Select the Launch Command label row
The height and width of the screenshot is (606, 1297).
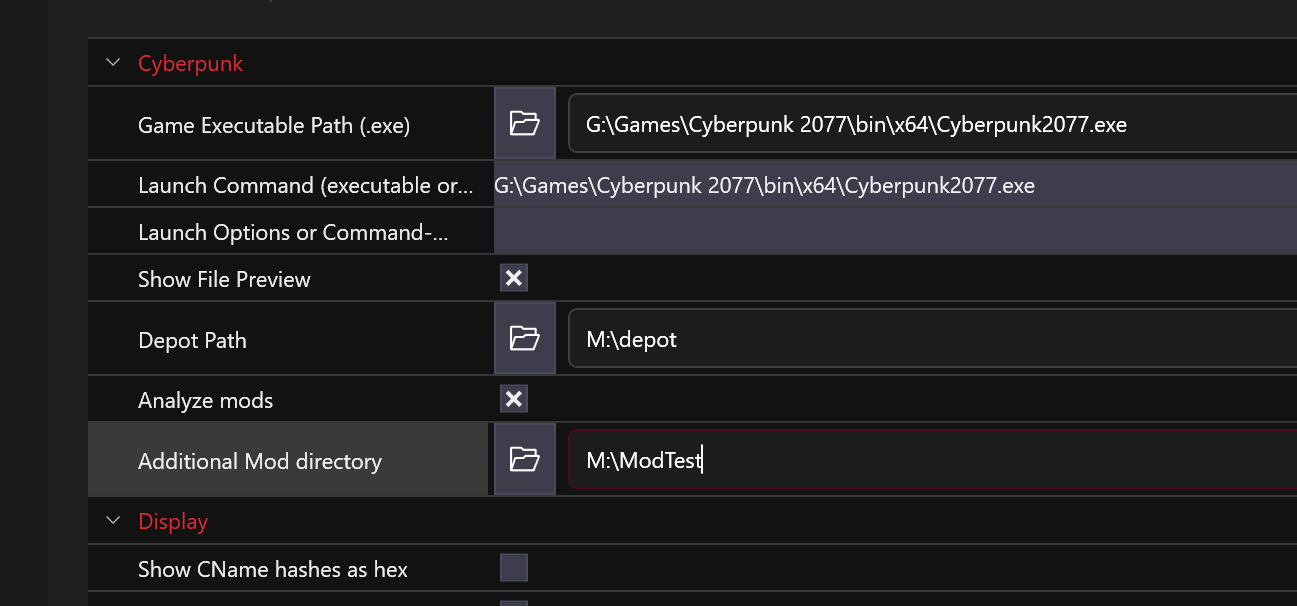point(306,185)
